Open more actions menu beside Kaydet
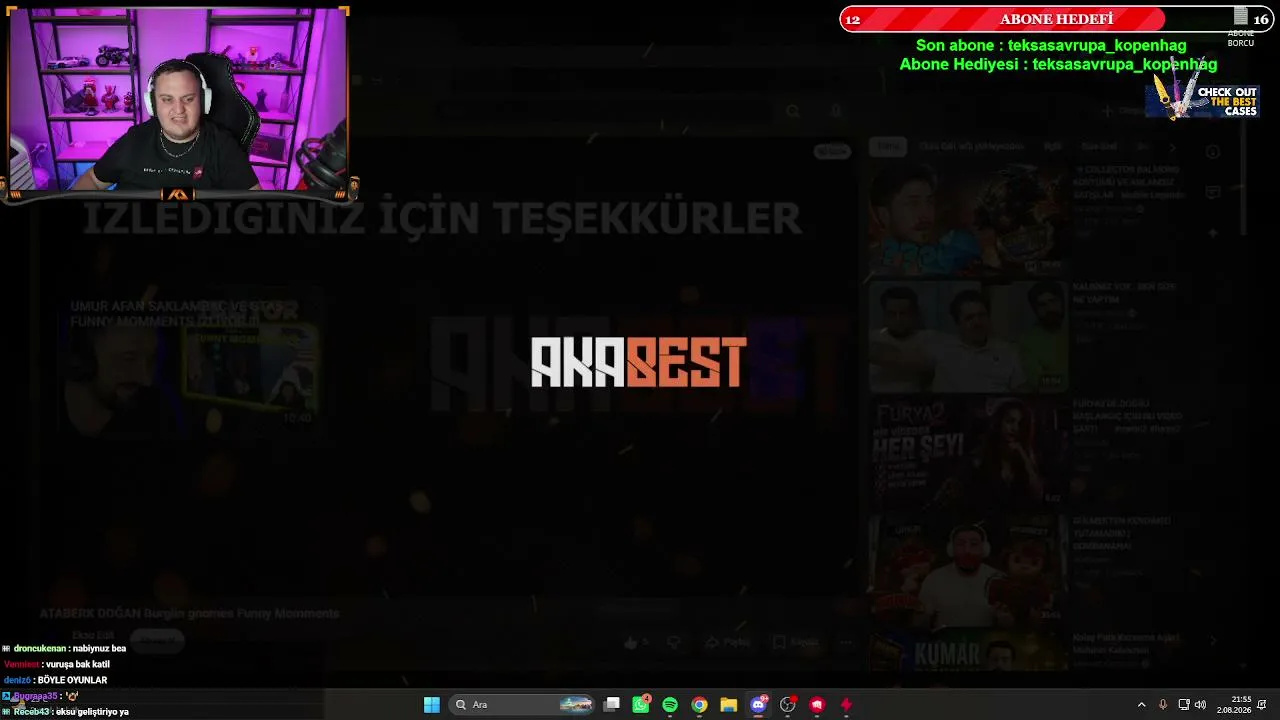 pyautogui.click(x=846, y=643)
